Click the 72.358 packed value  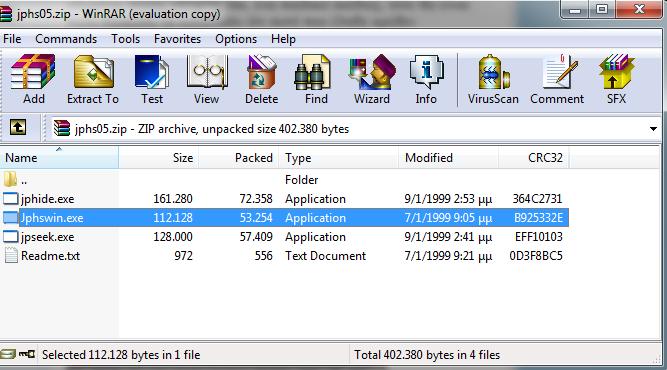(256, 199)
